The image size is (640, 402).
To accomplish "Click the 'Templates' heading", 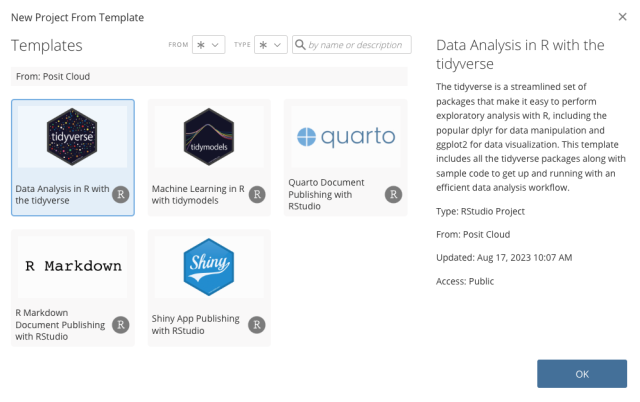I will [47, 45].
